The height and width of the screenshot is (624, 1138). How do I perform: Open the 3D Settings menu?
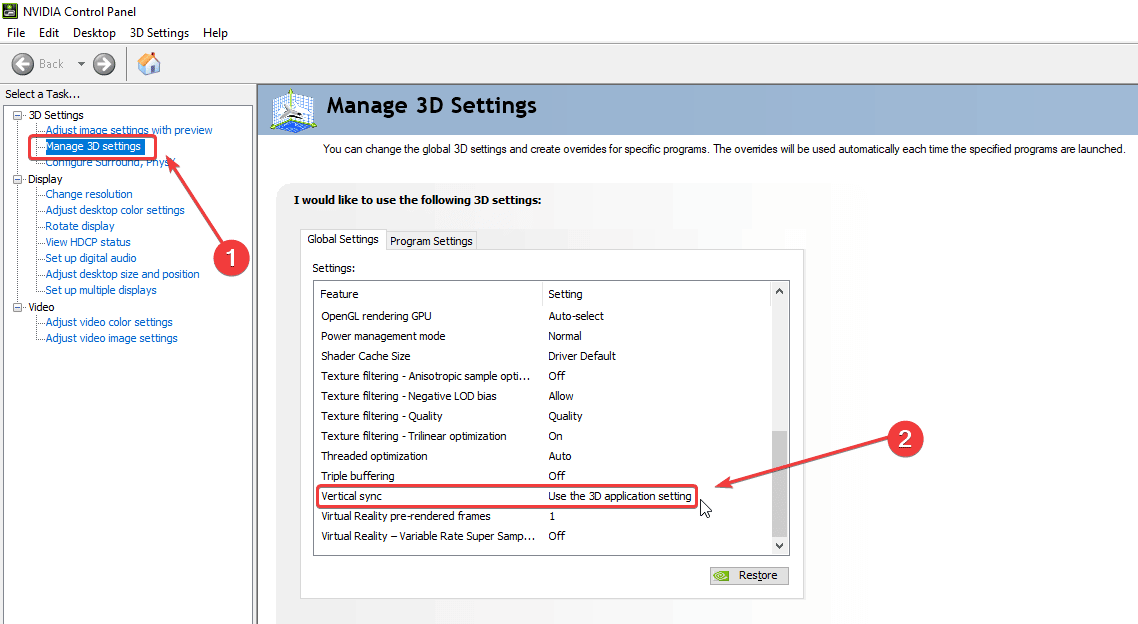[159, 33]
